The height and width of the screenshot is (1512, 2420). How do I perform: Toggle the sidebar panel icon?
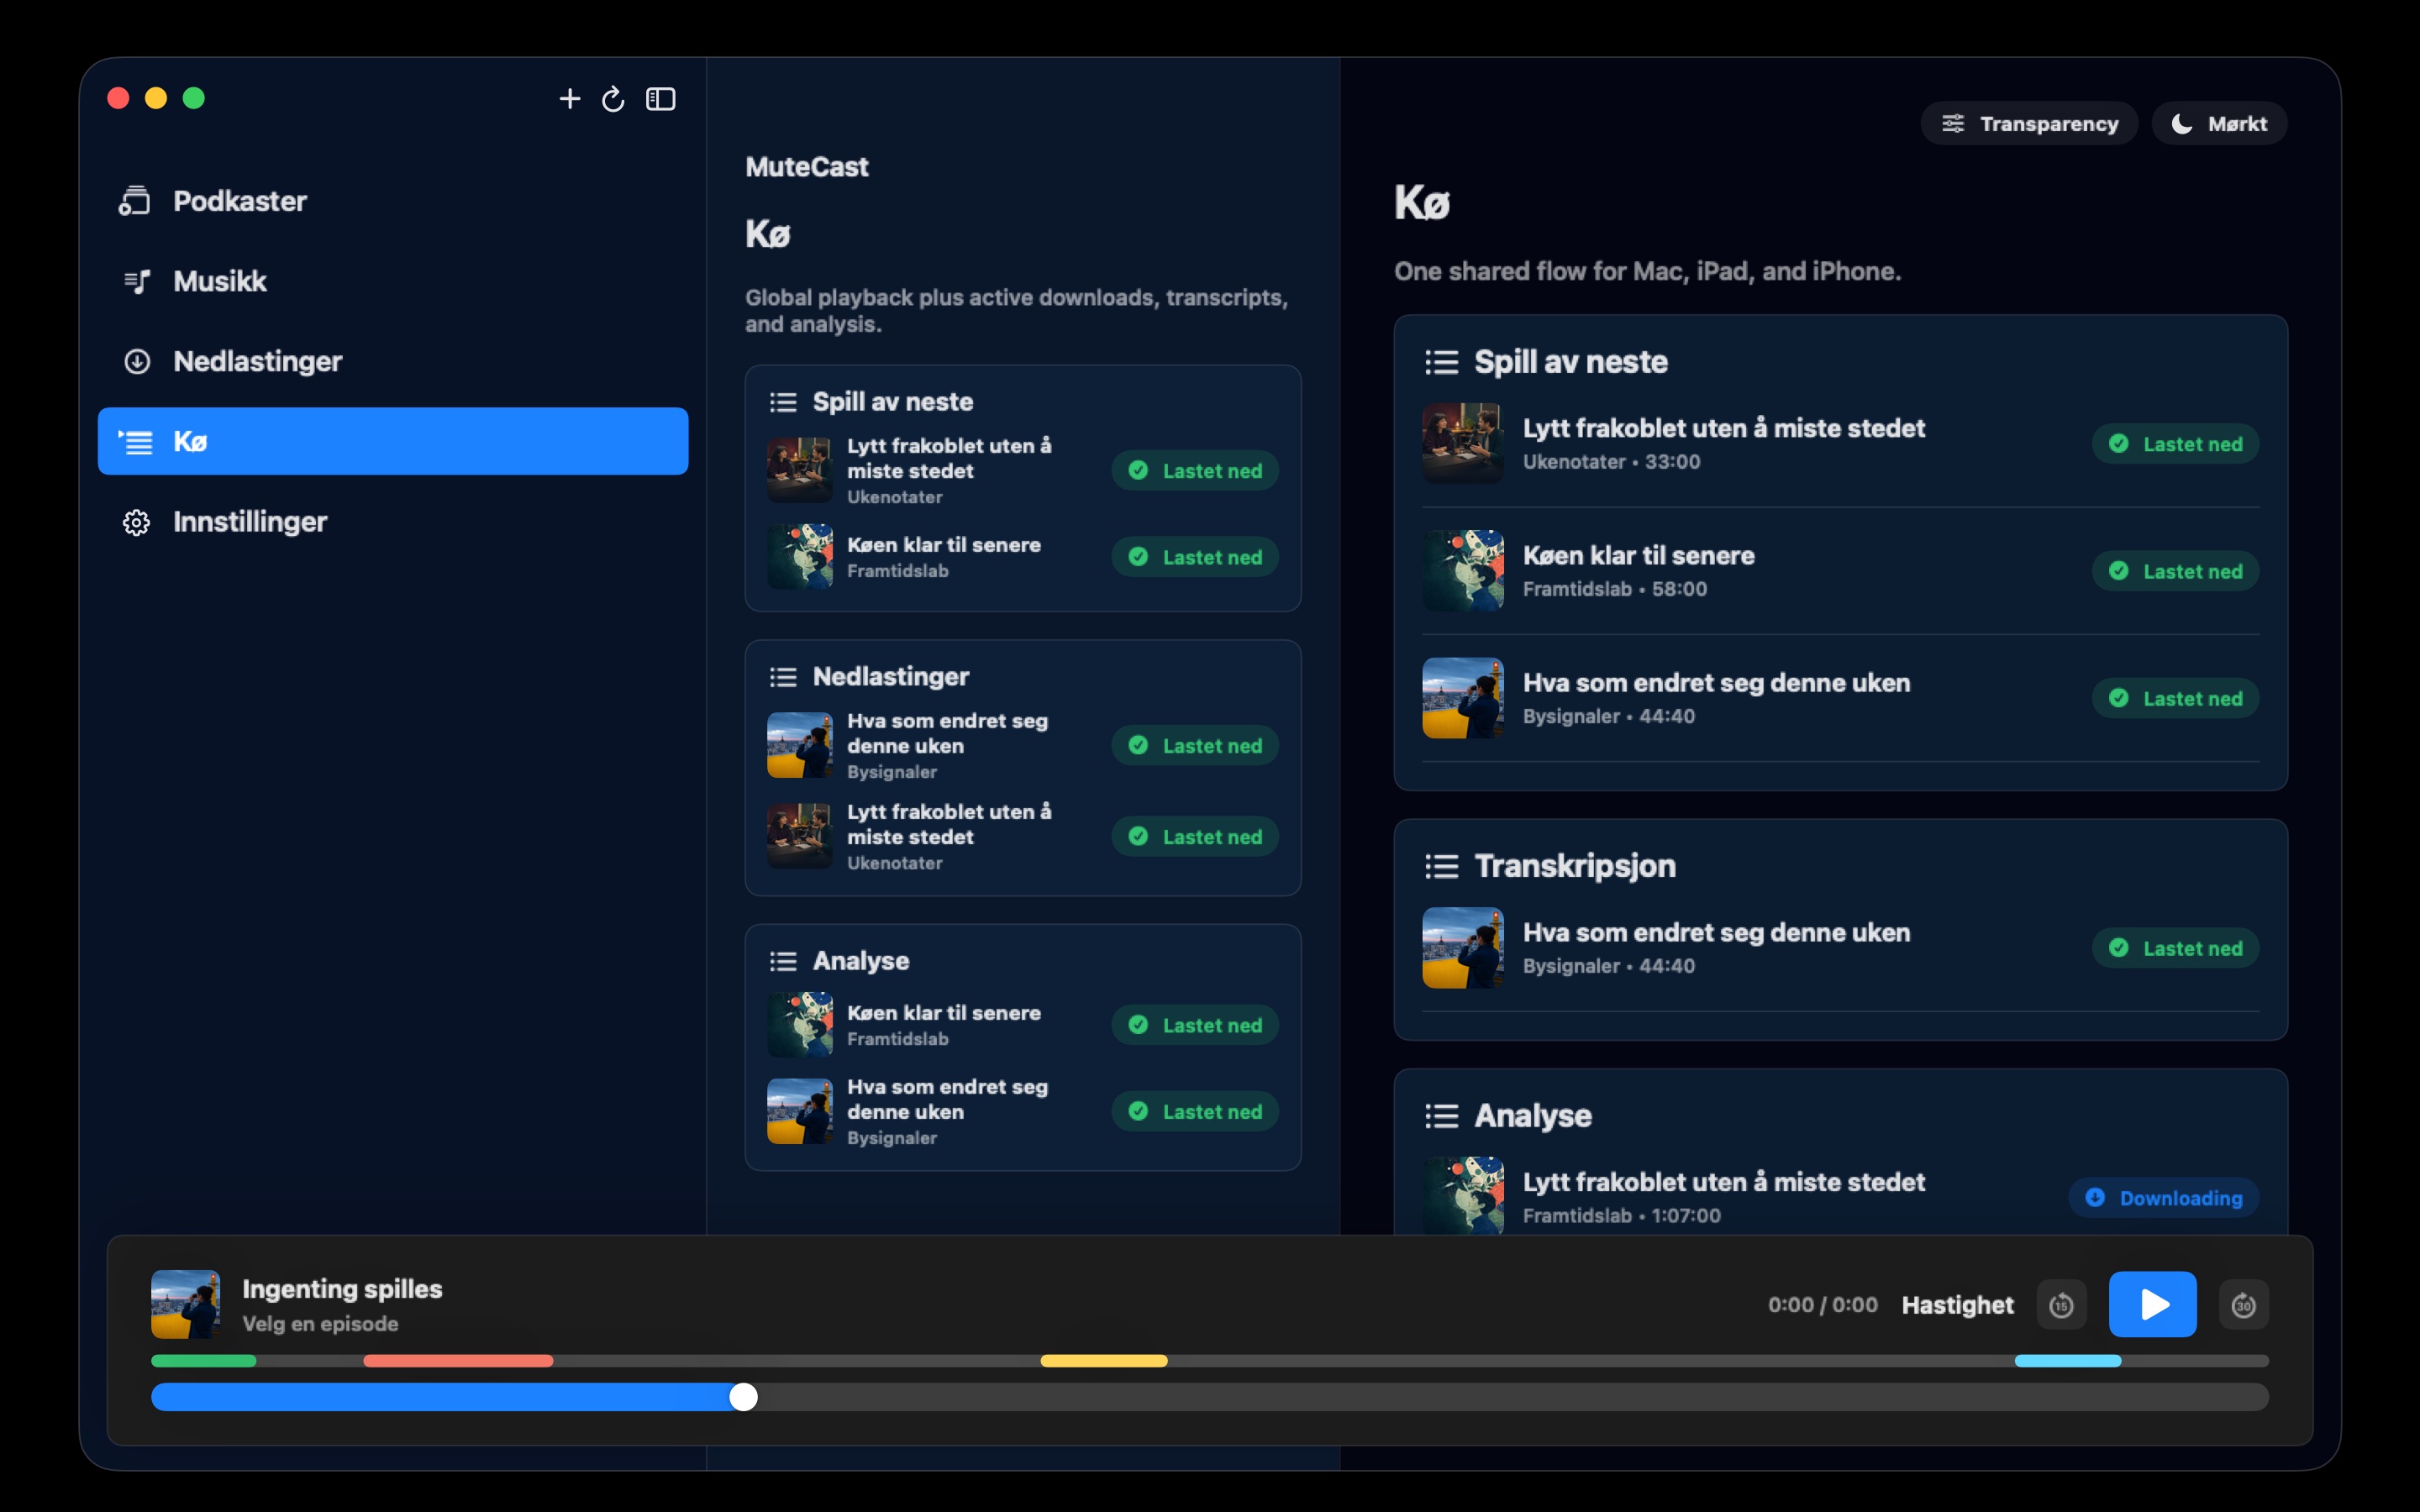pyautogui.click(x=661, y=99)
